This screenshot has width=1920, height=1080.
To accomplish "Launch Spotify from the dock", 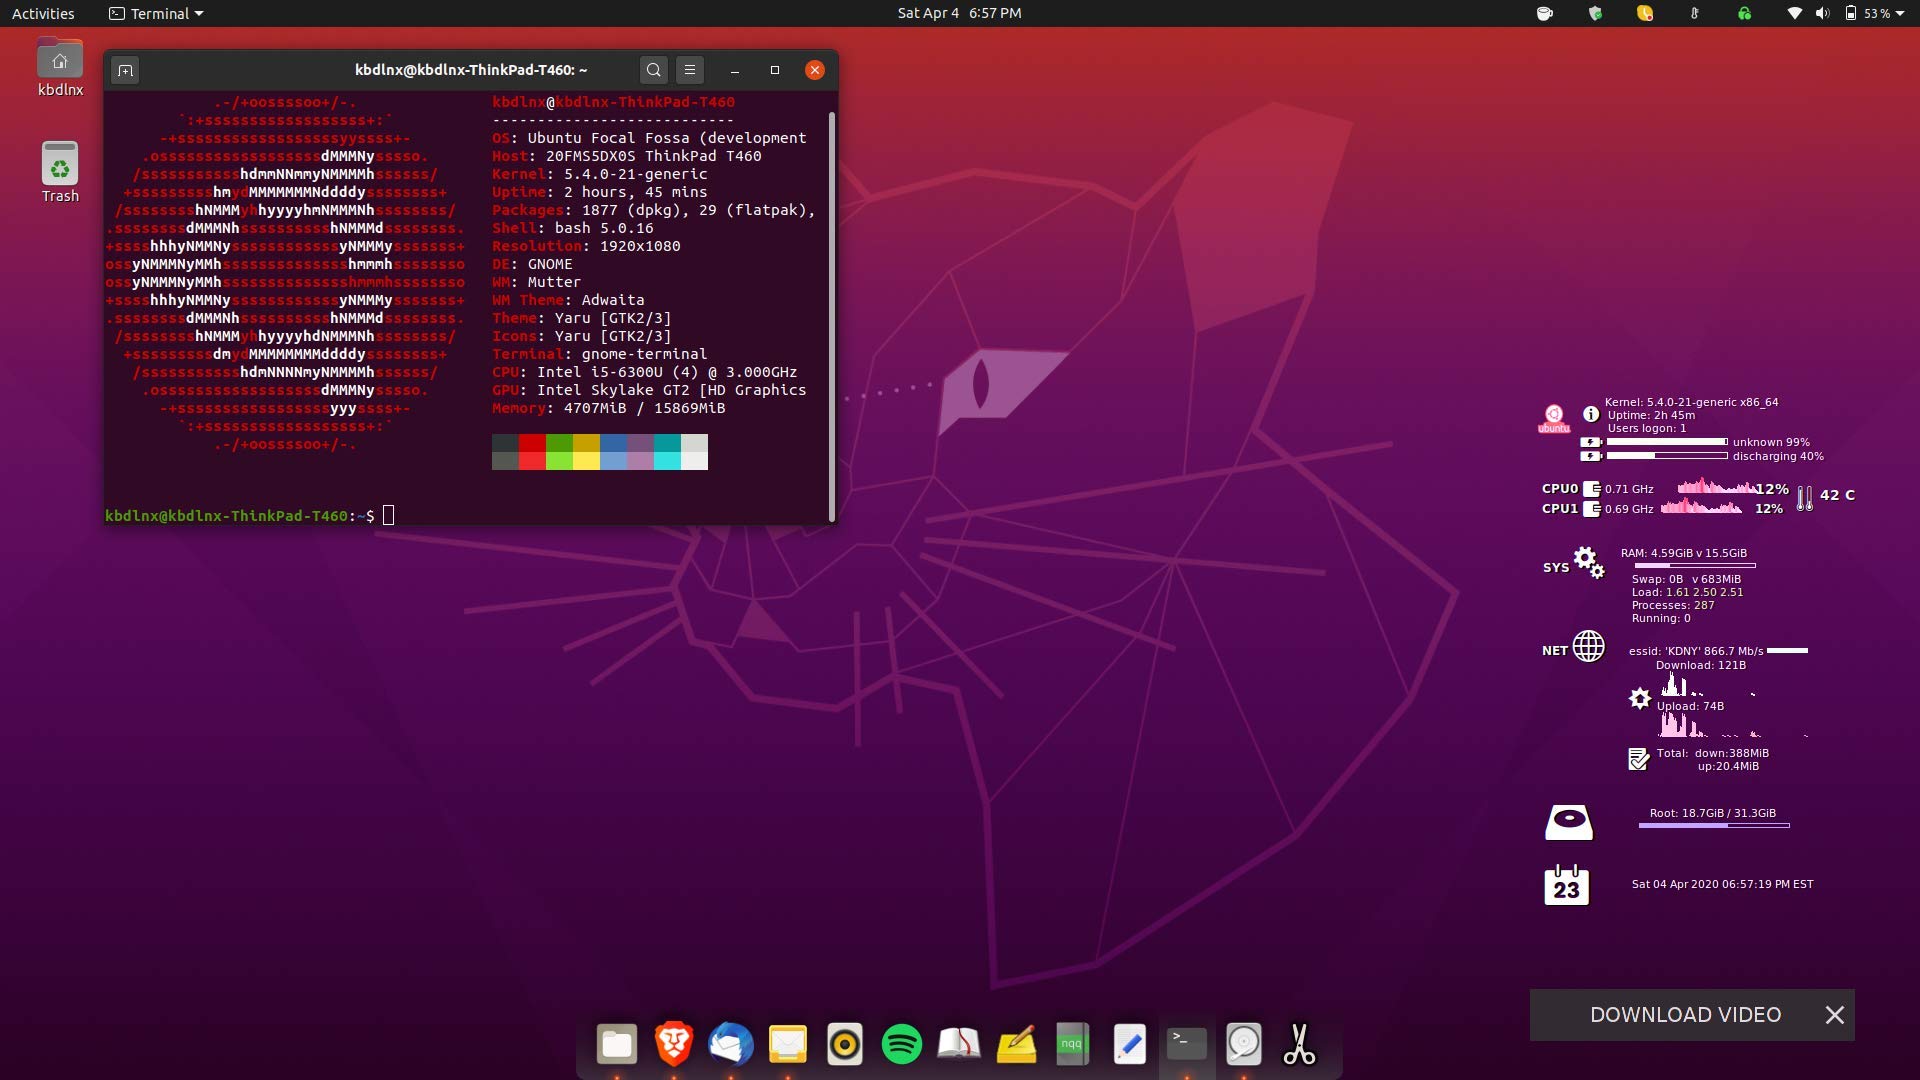I will click(x=901, y=1044).
